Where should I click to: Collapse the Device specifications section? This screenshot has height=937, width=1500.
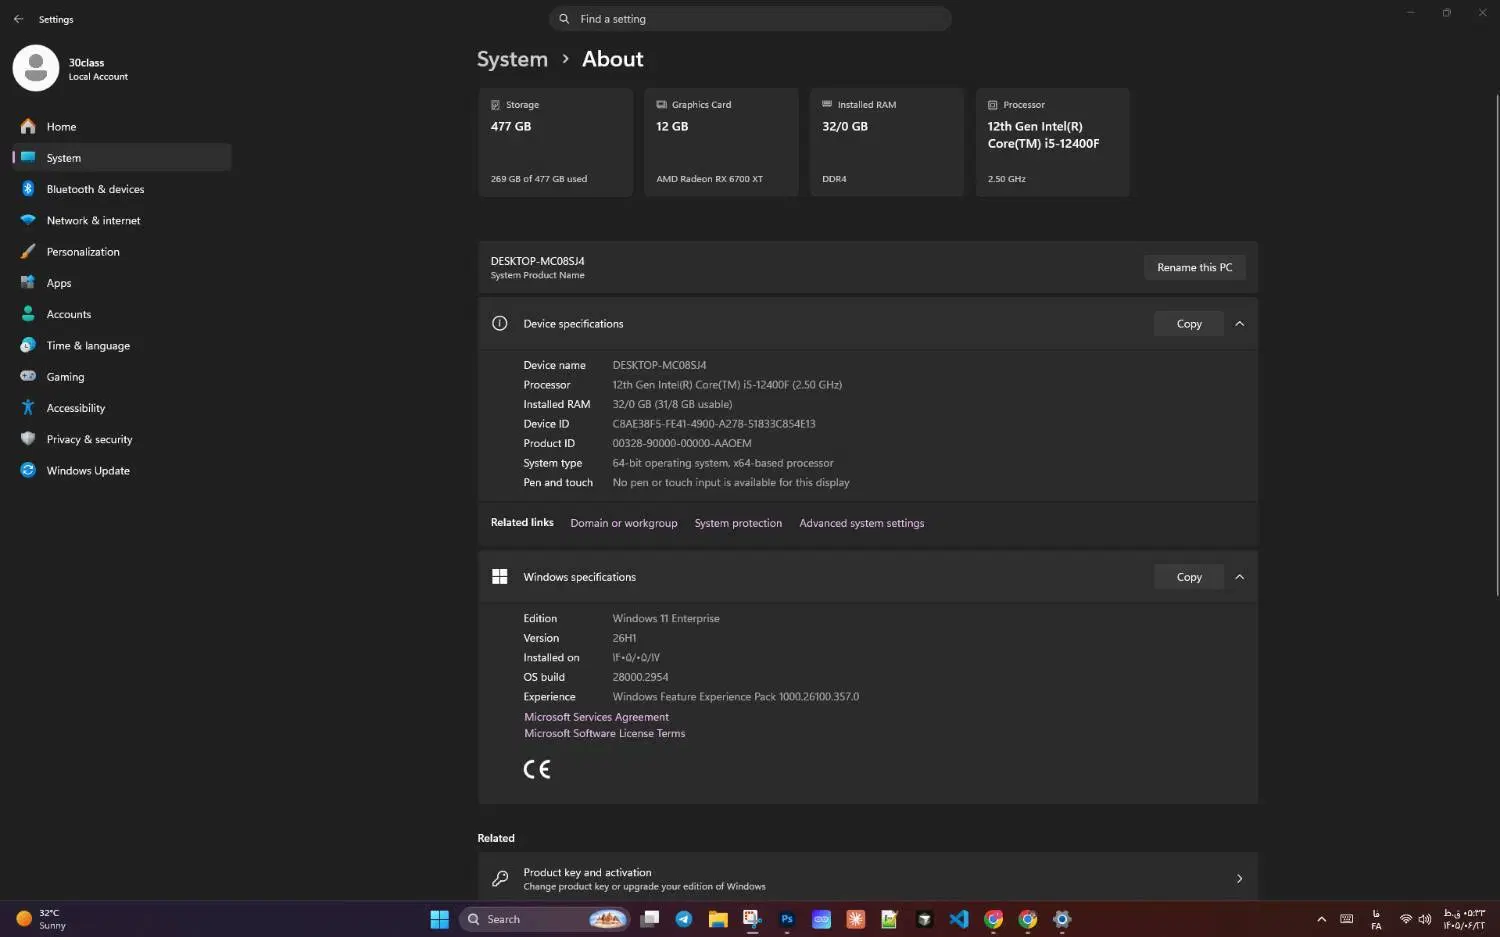1239,324
